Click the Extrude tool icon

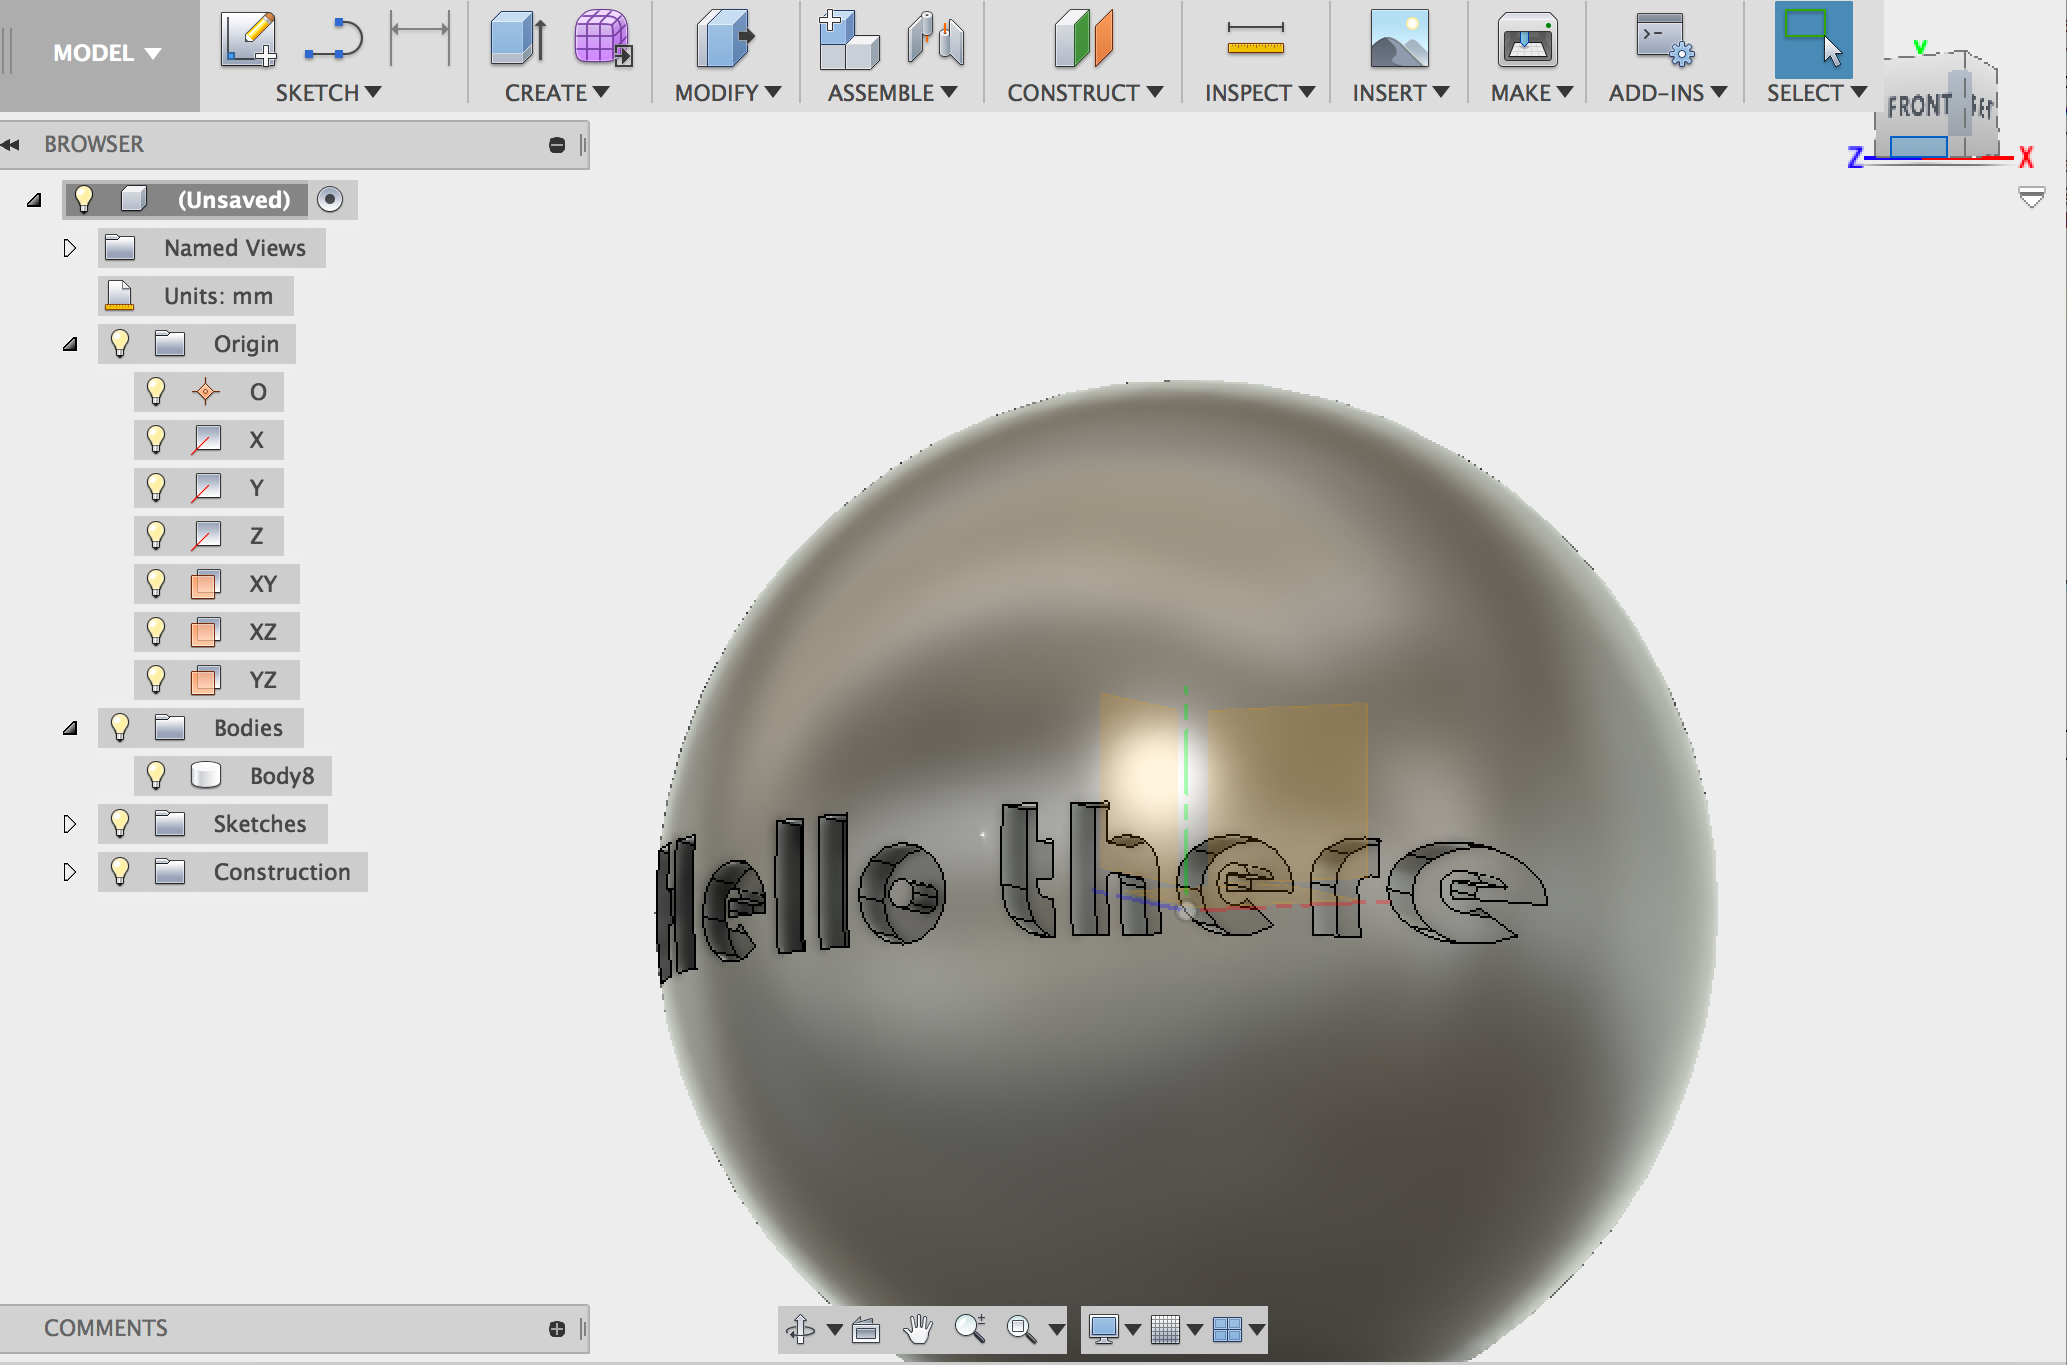[x=518, y=40]
